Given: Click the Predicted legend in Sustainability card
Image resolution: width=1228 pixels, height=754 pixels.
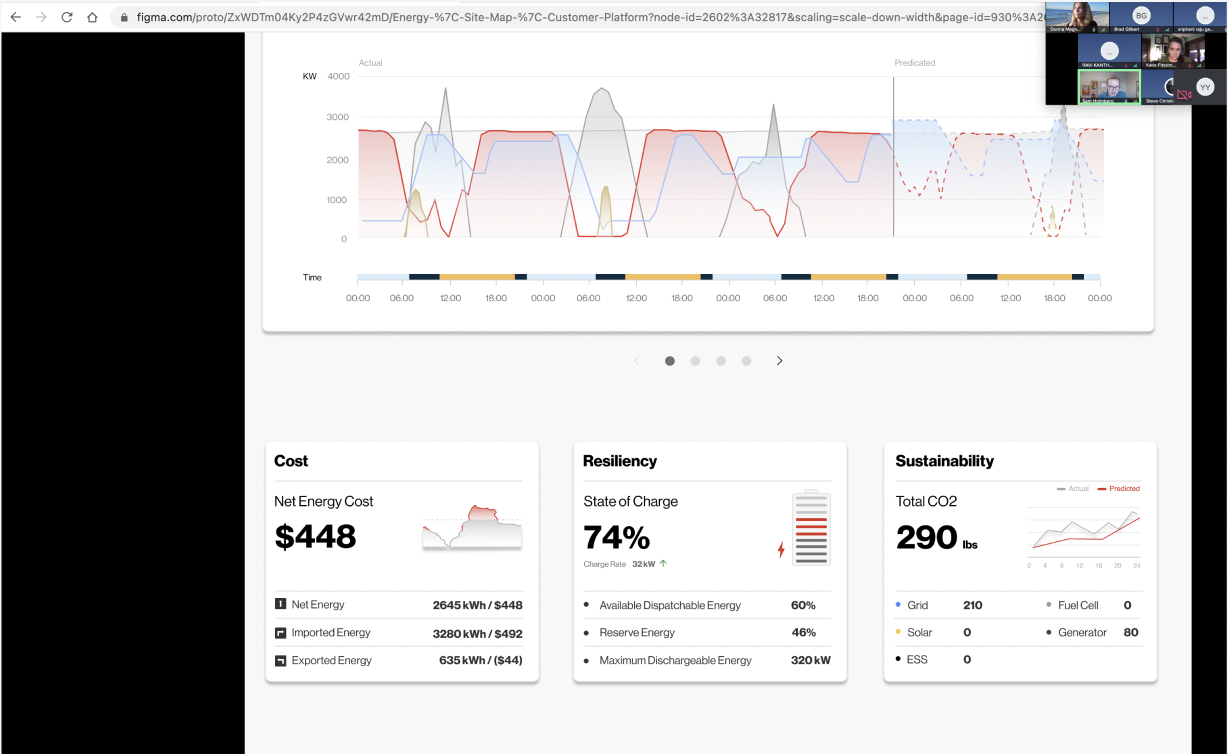Looking at the screenshot, I should pyautogui.click(x=1119, y=489).
